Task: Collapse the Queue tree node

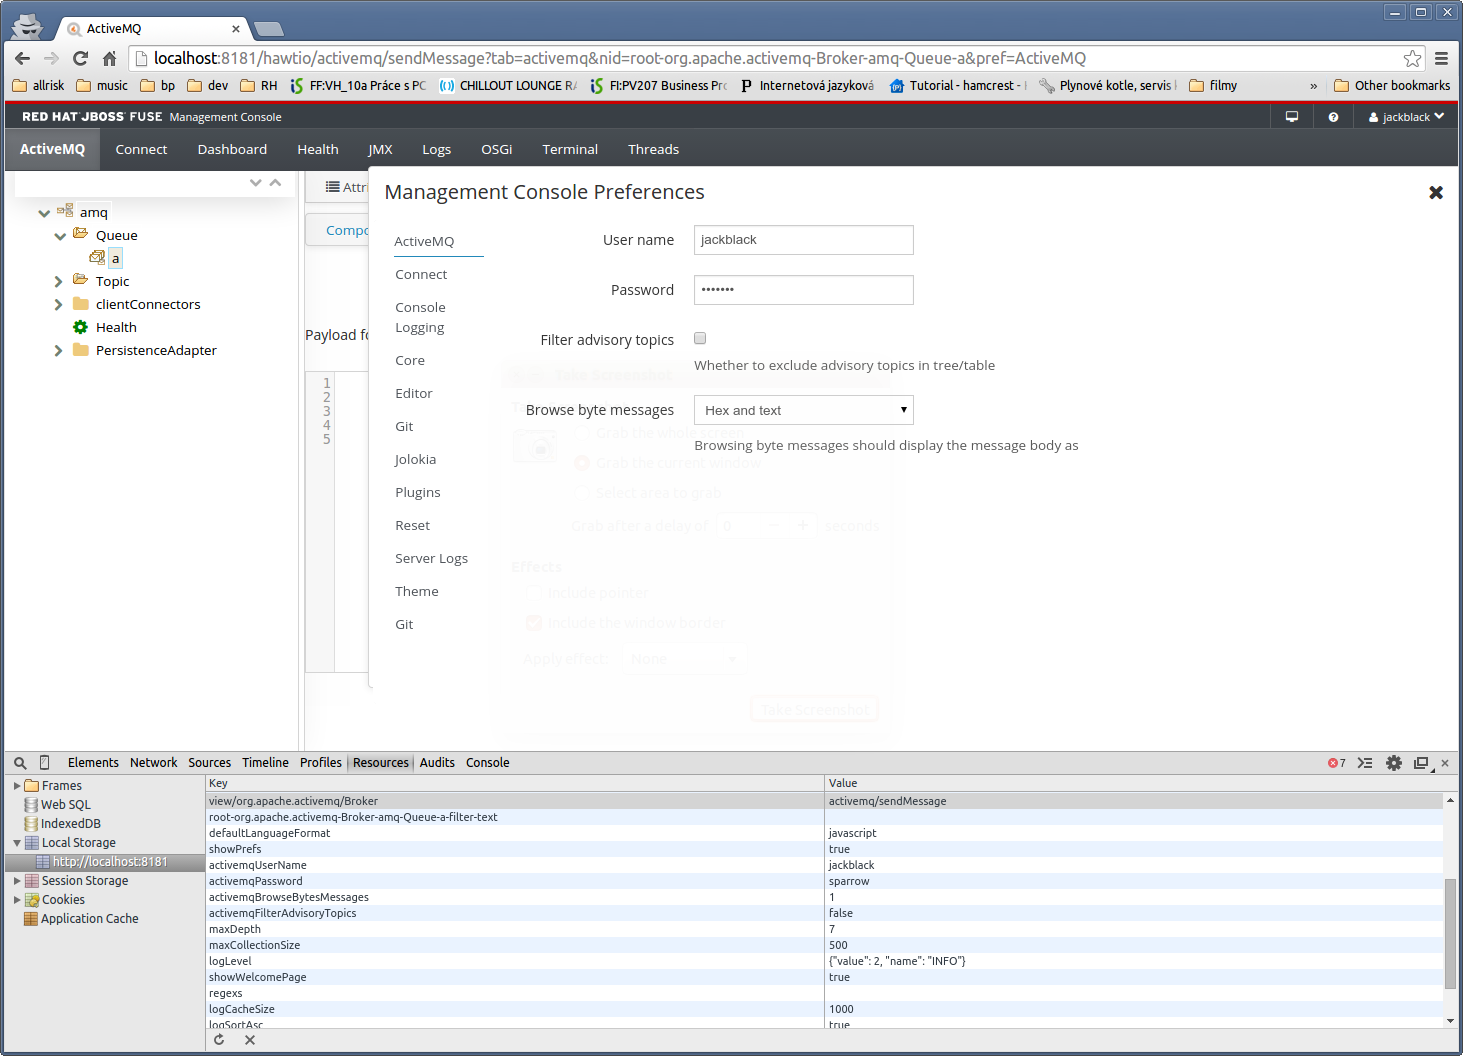Action: pos(60,236)
